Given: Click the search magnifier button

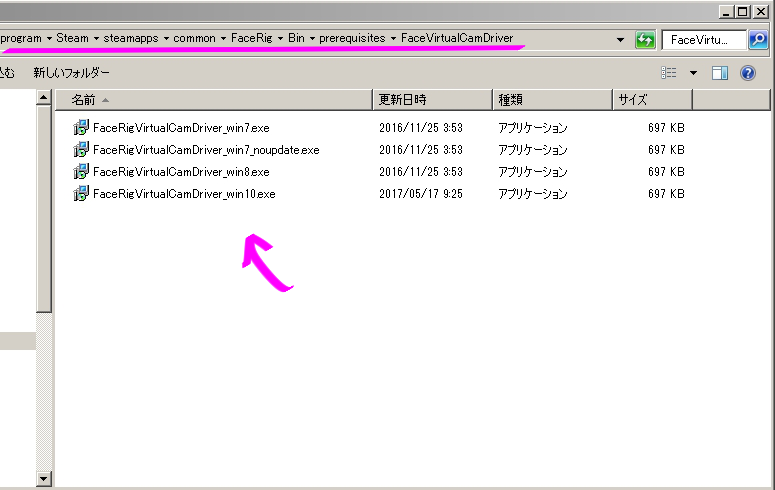Looking at the screenshot, I should tap(758, 40).
